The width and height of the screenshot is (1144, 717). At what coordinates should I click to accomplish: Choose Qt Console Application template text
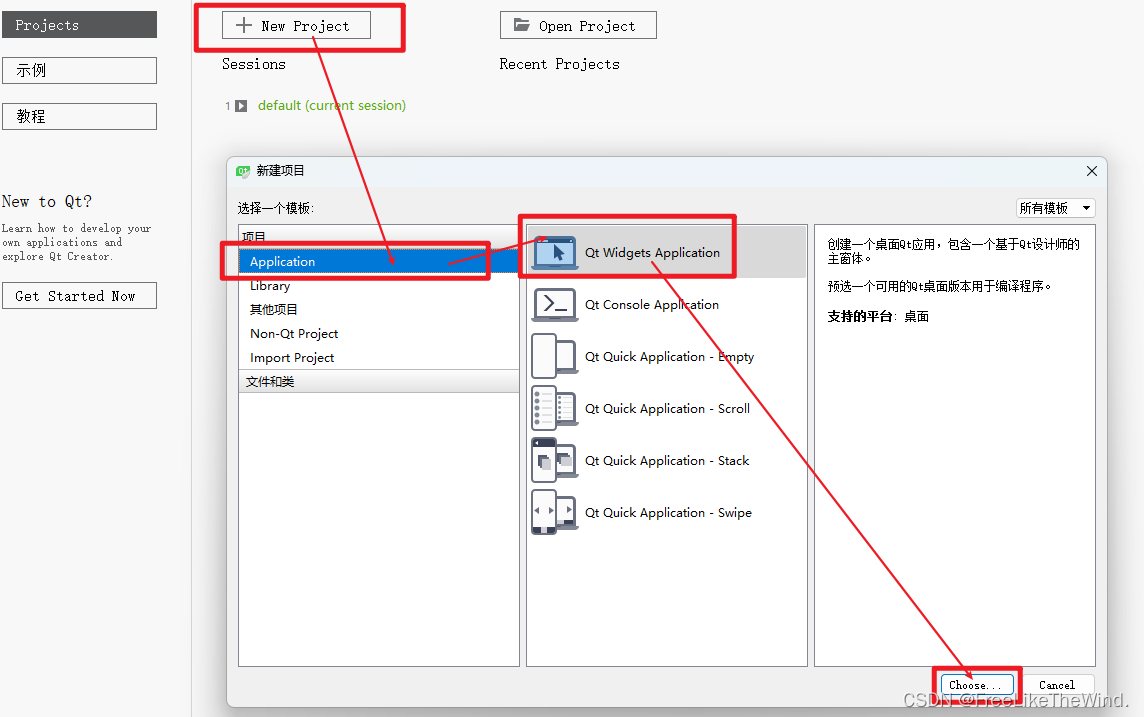(652, 305)
